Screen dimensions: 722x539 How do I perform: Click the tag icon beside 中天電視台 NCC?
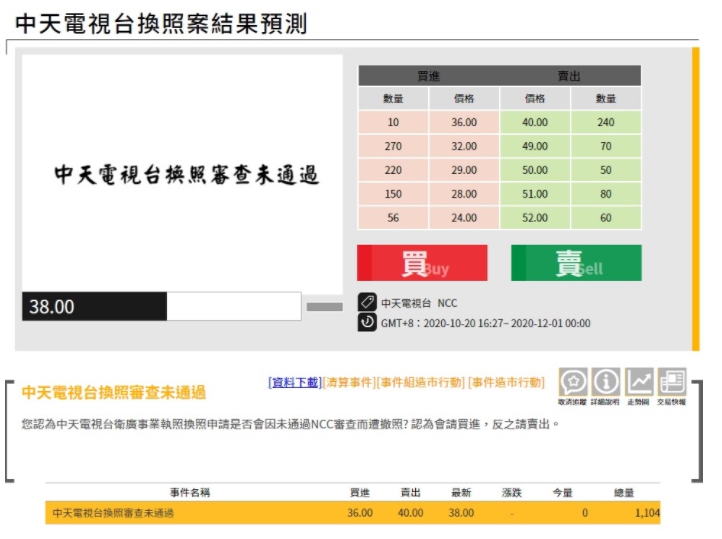pos(367,302)
